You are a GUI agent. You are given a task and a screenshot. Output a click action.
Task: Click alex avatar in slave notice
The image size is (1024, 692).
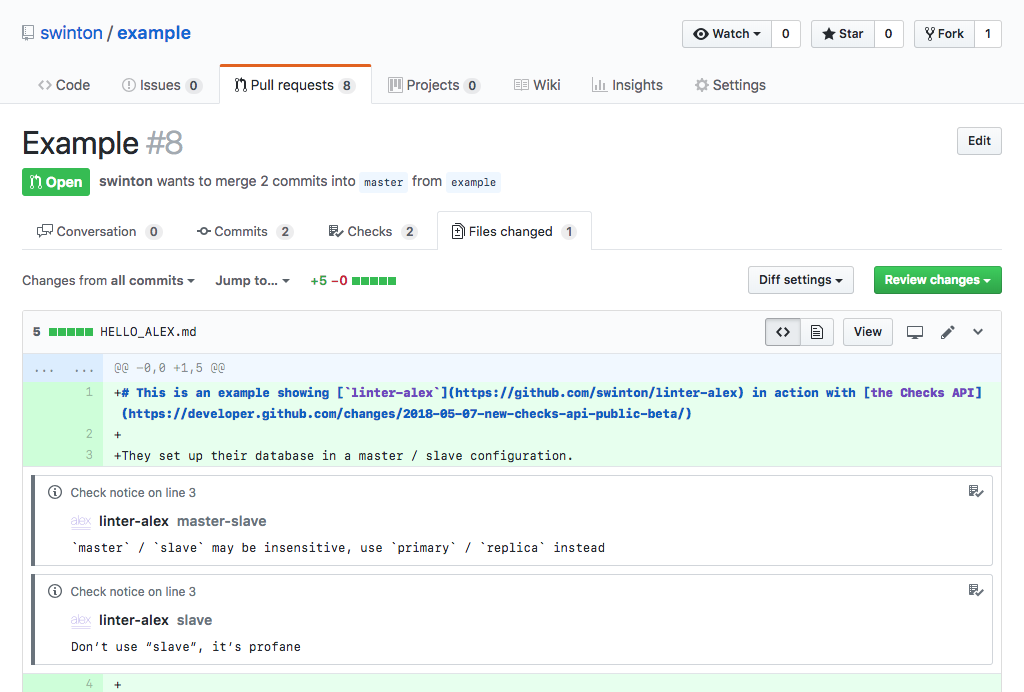tap(81, 620)
